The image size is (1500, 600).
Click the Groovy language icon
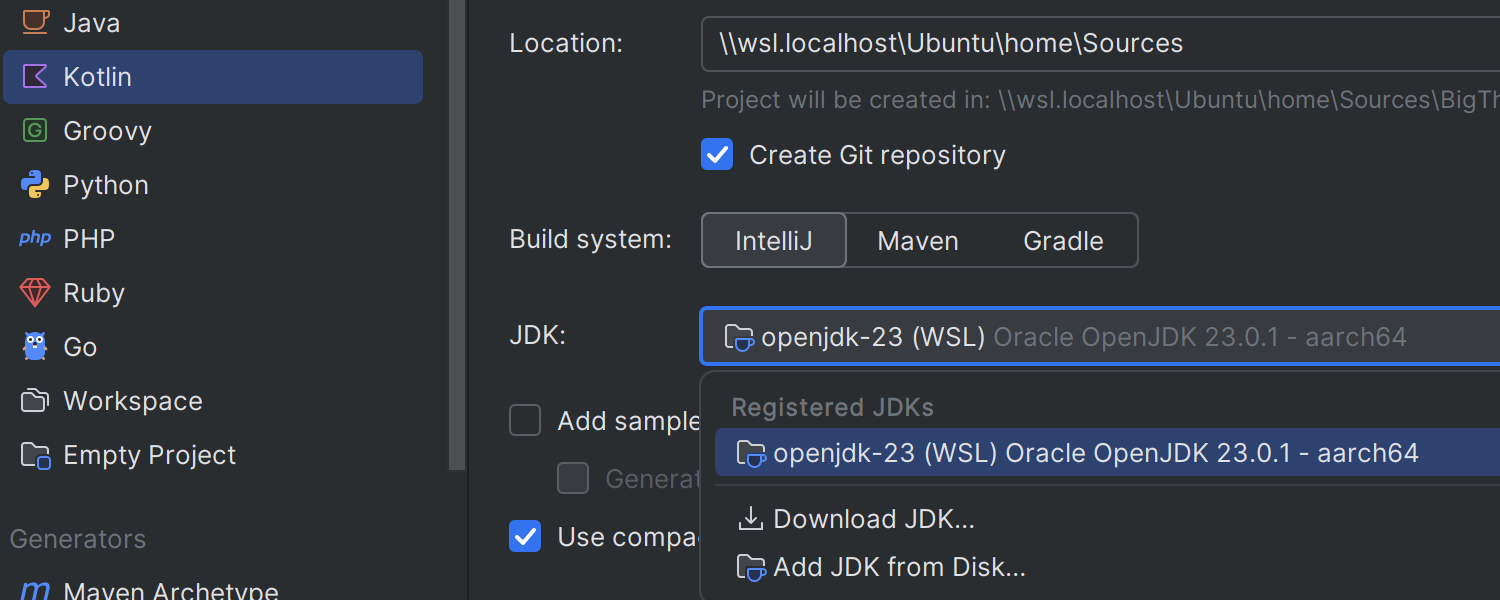pyautogui.click(x=35, y=131)
